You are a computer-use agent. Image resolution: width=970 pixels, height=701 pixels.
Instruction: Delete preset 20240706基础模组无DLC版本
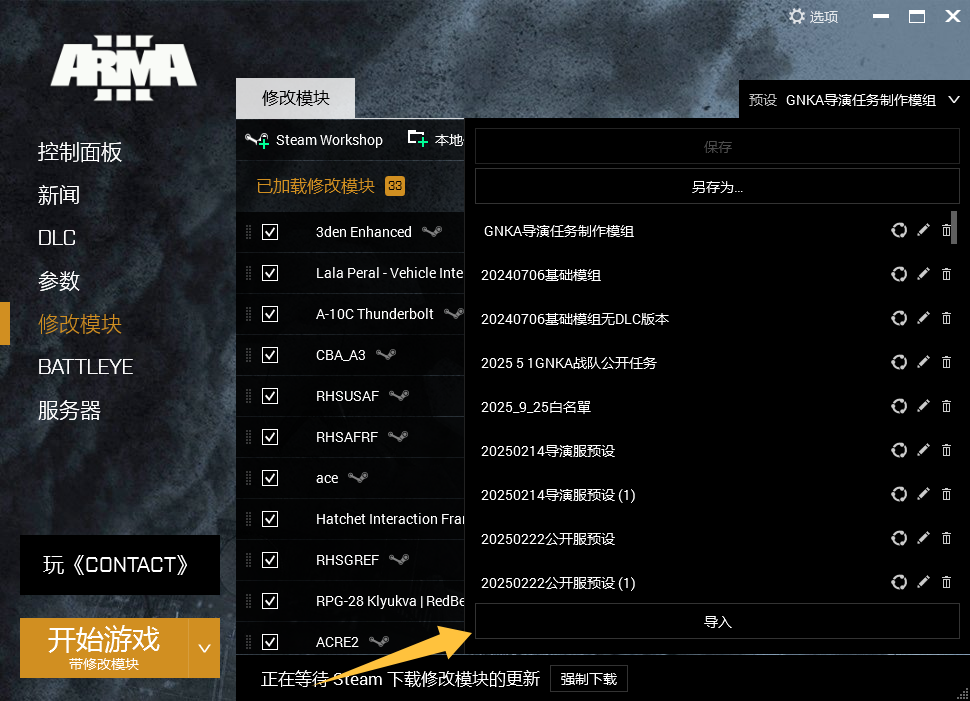coord(946,318)
